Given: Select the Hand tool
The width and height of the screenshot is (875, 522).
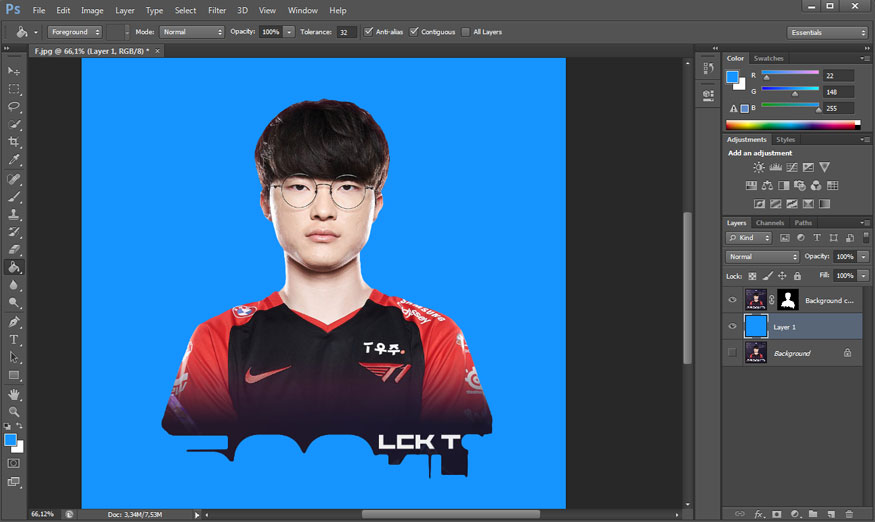Looking at the screenshot, I should (14, 394).
